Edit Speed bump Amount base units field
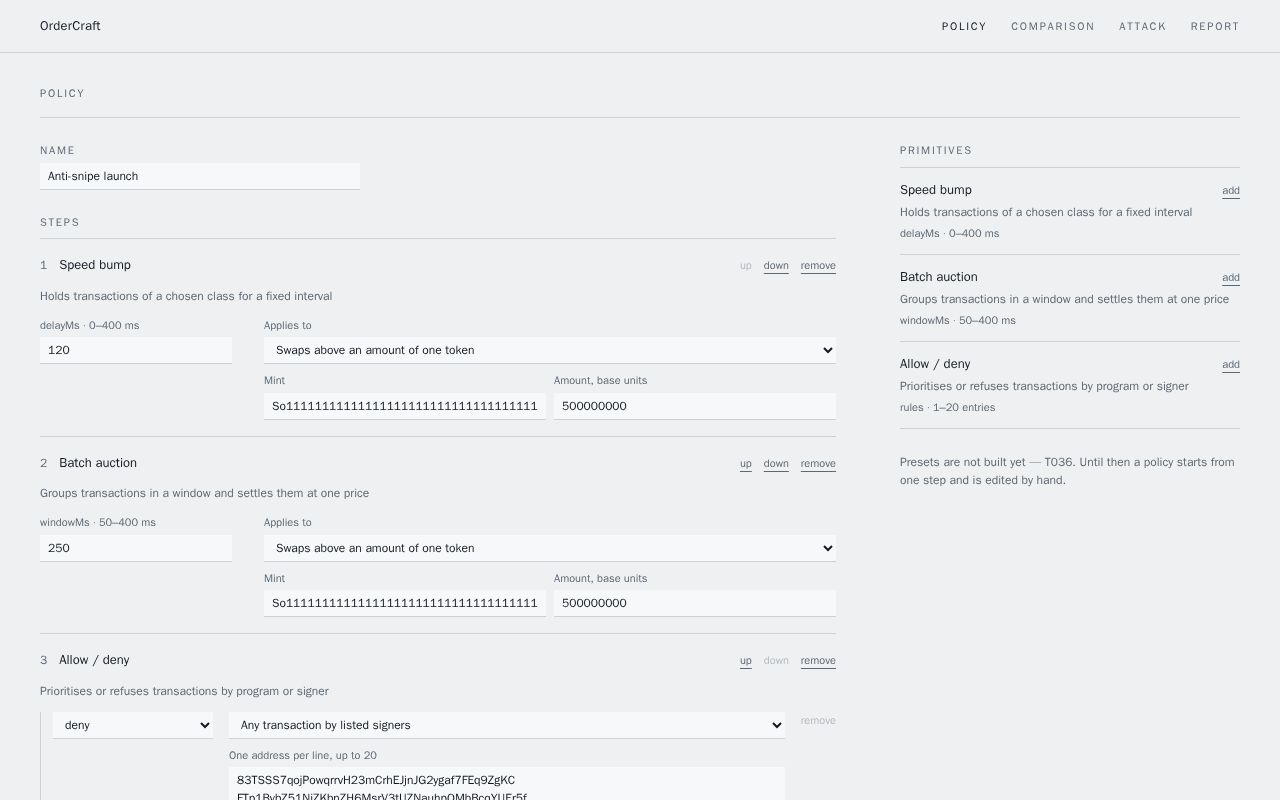This screenshot has width=1280, height=800. coord(695,406)
